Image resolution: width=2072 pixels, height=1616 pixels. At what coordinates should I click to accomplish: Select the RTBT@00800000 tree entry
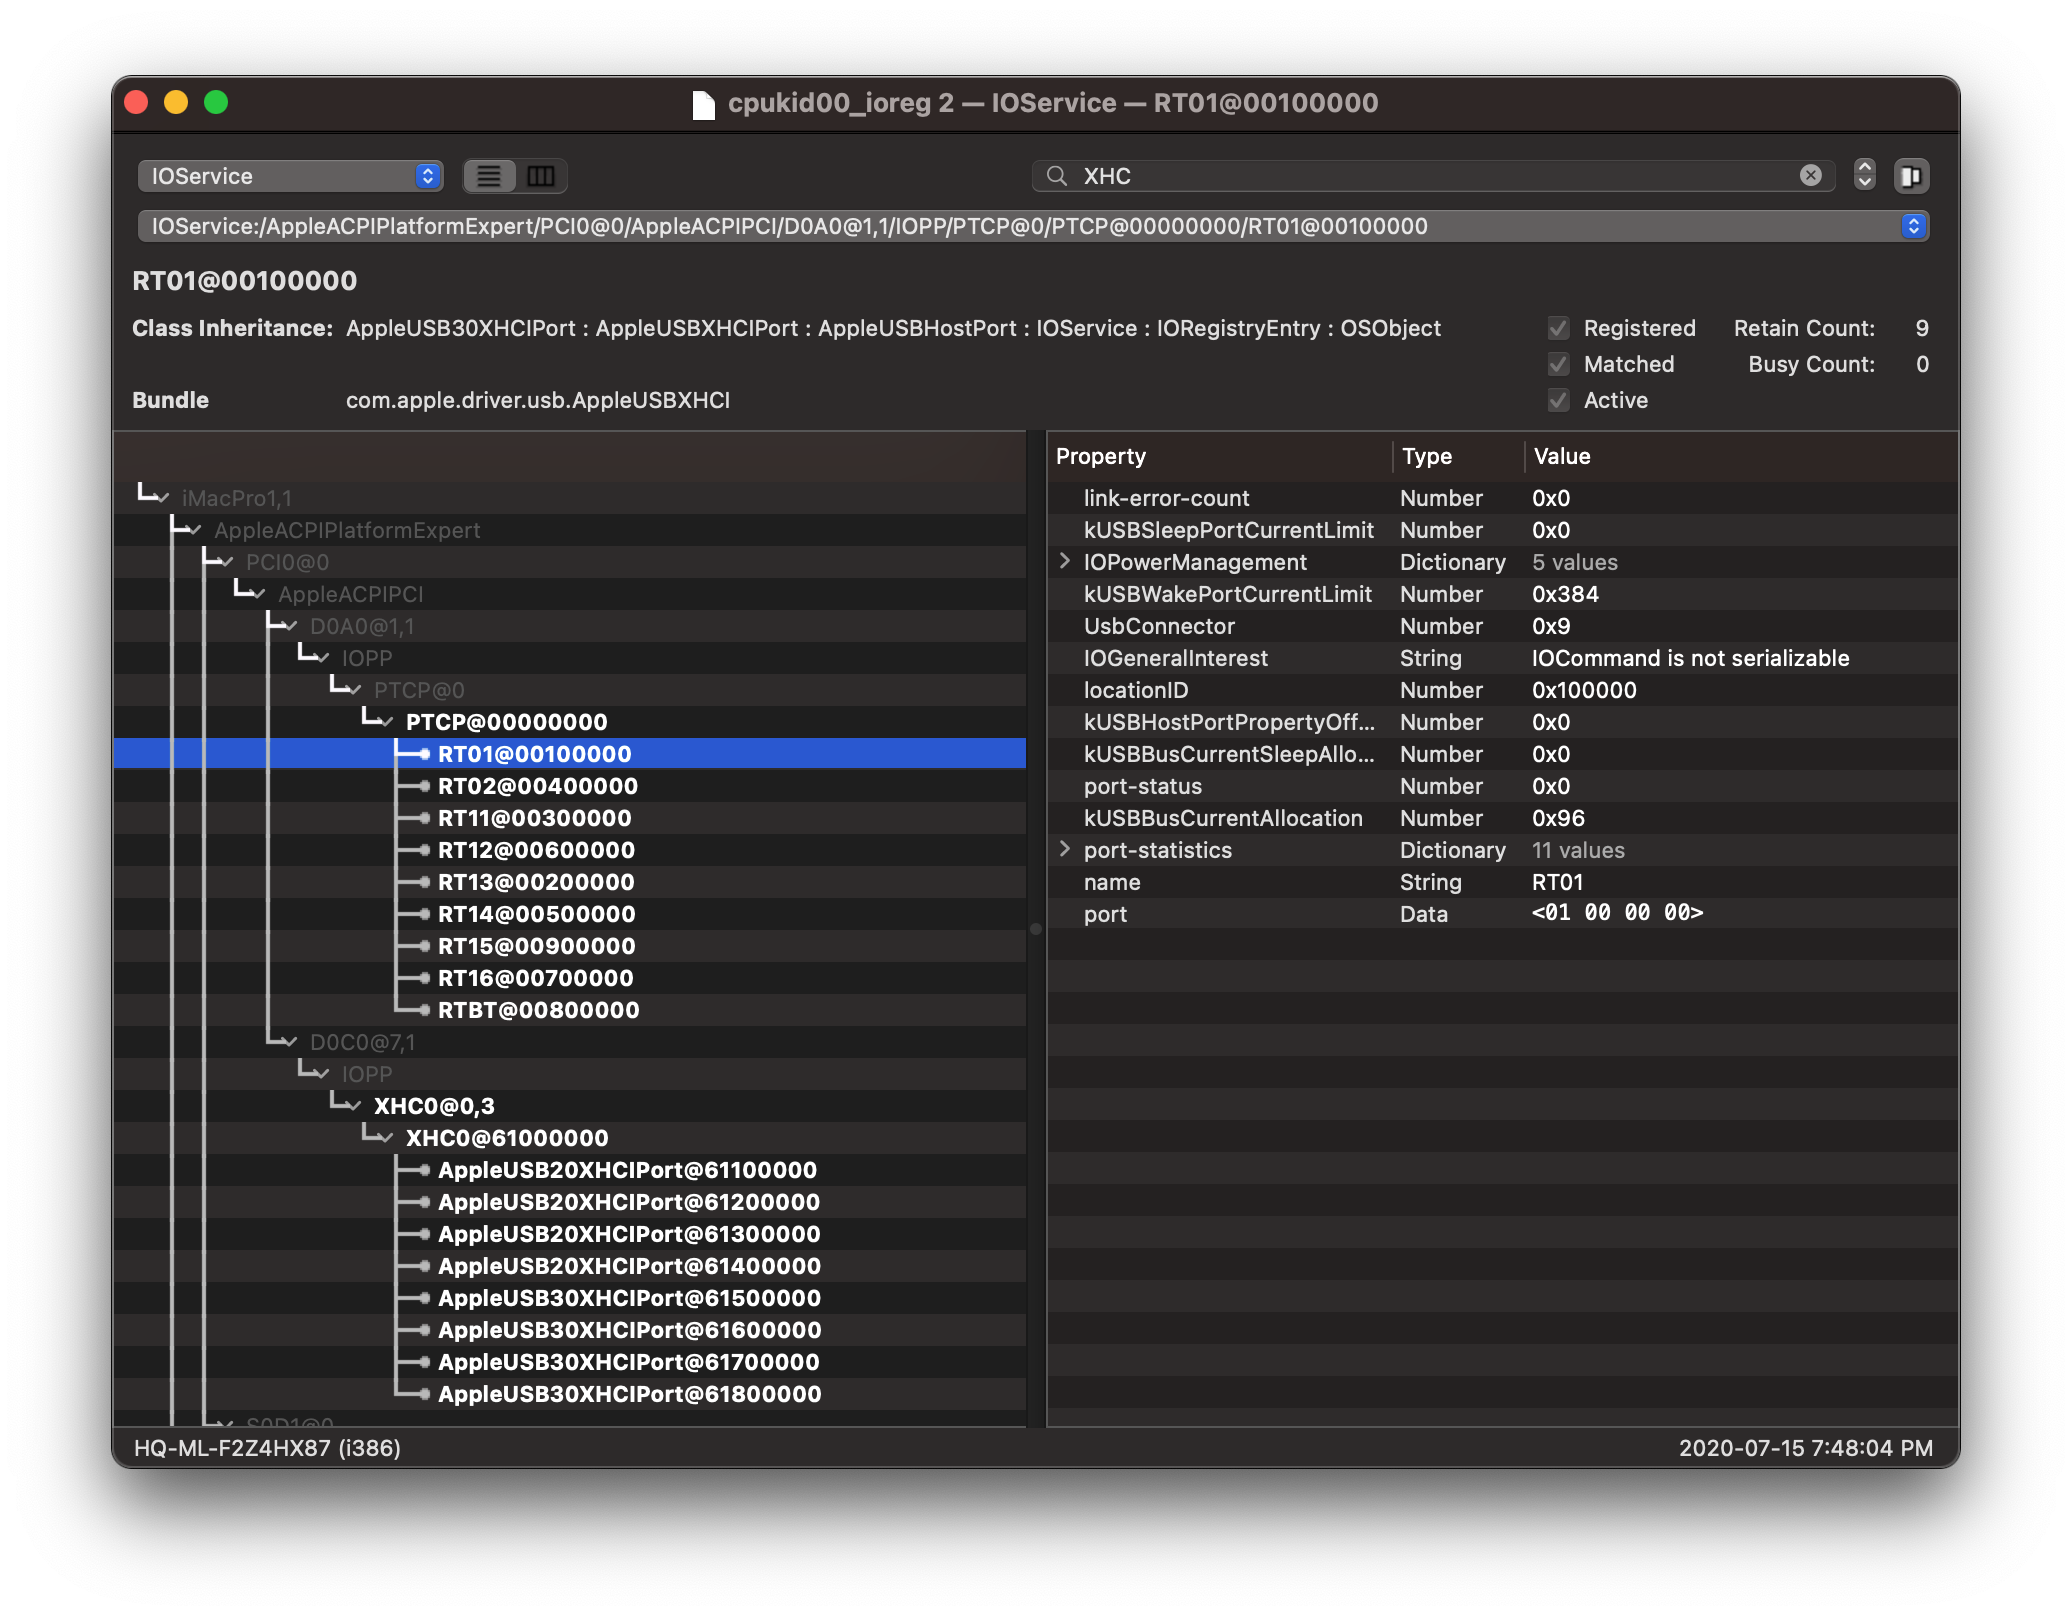coord(538,1010)
